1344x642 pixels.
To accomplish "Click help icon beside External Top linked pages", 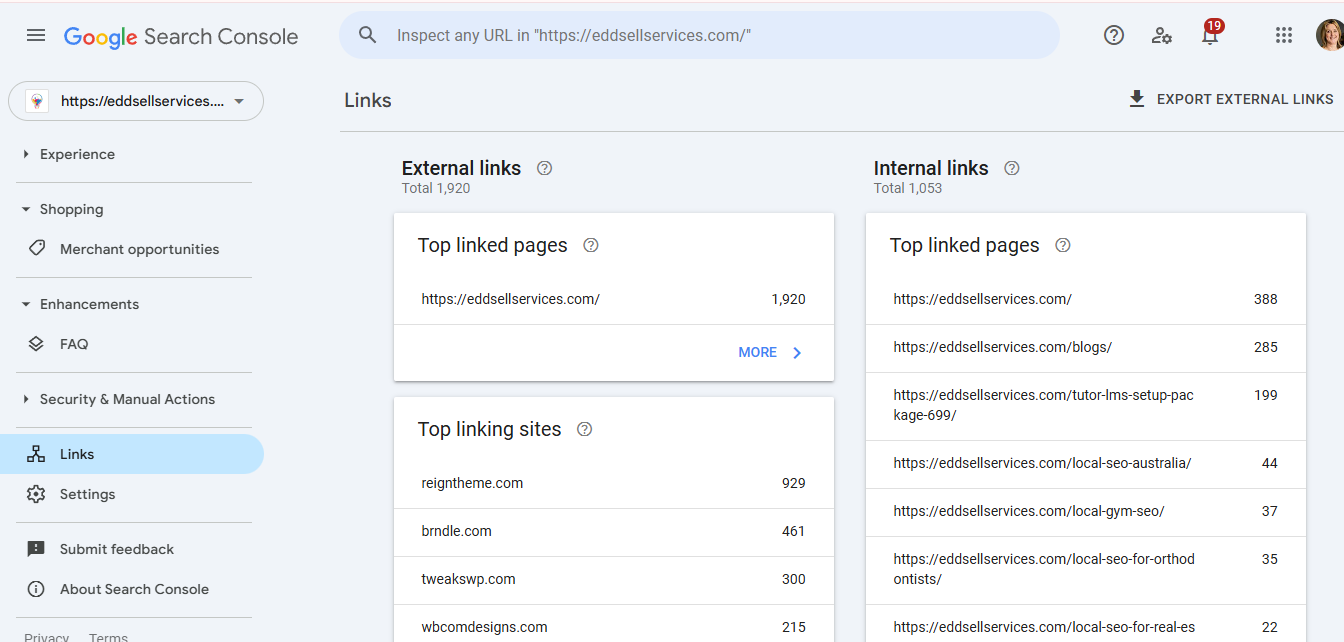I will (591, 245).
